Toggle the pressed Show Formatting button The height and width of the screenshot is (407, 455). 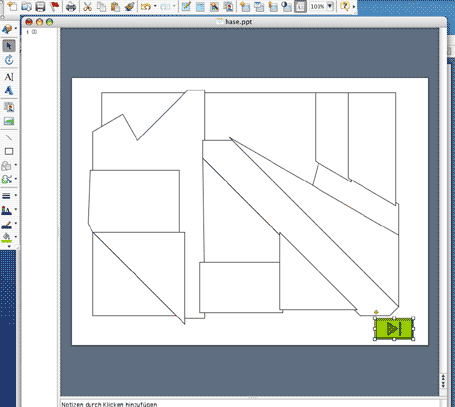click(x=300, y=6)
